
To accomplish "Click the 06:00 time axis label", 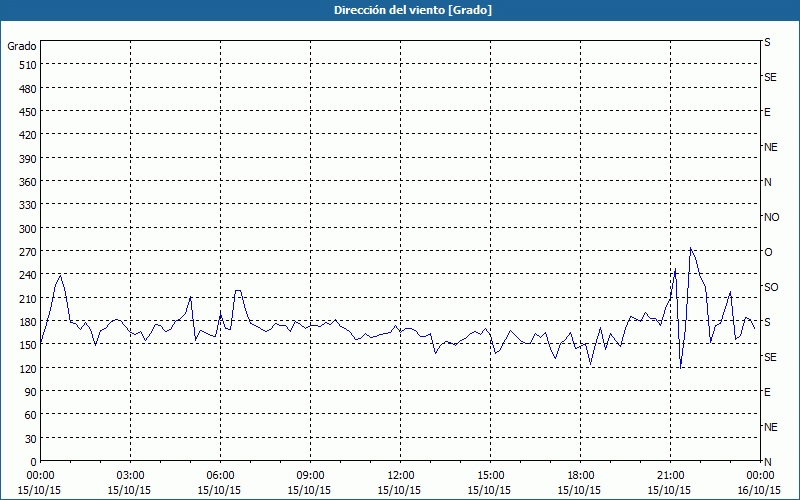I will (220, 476).
